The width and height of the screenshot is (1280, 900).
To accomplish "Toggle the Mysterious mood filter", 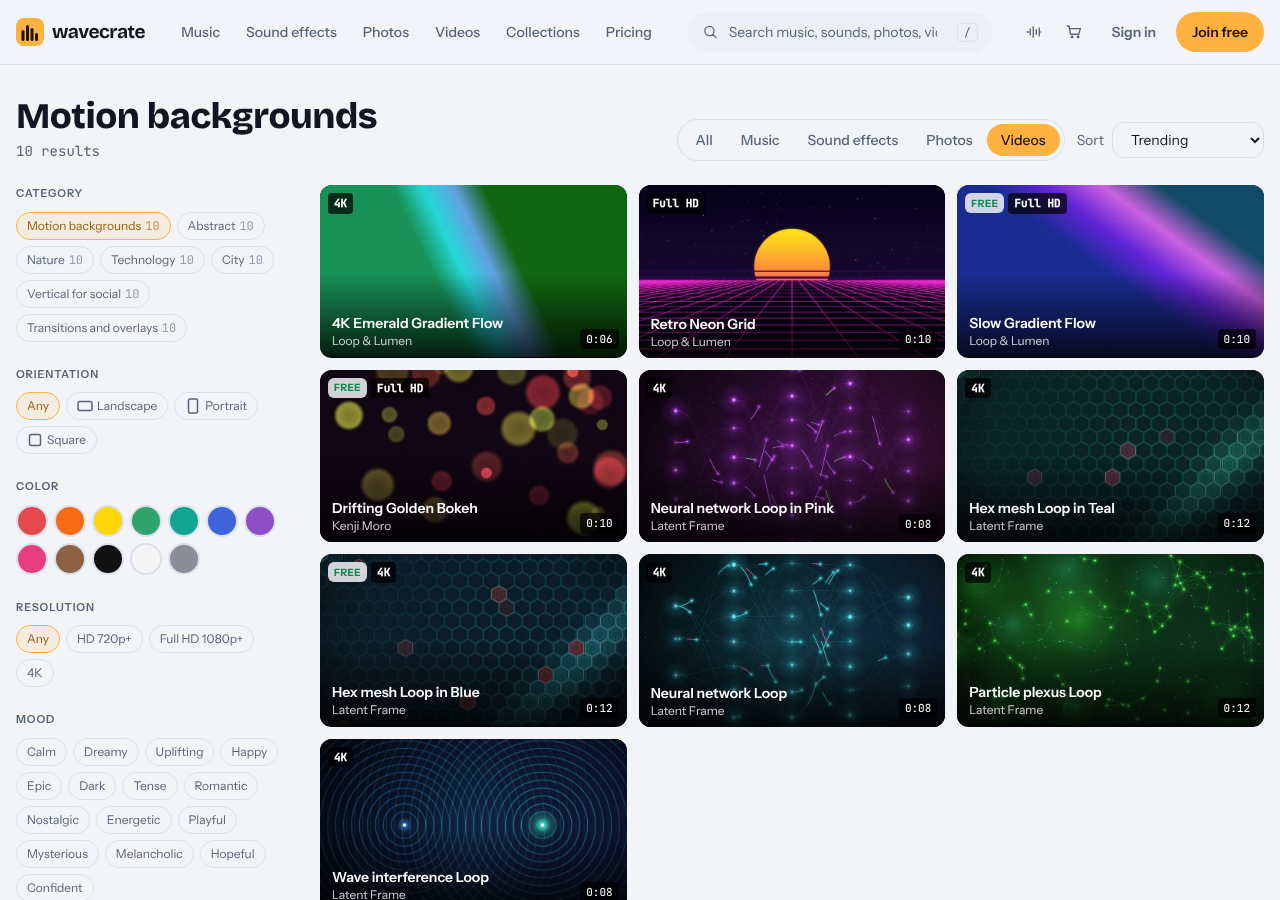I will (x=58, y=854).
